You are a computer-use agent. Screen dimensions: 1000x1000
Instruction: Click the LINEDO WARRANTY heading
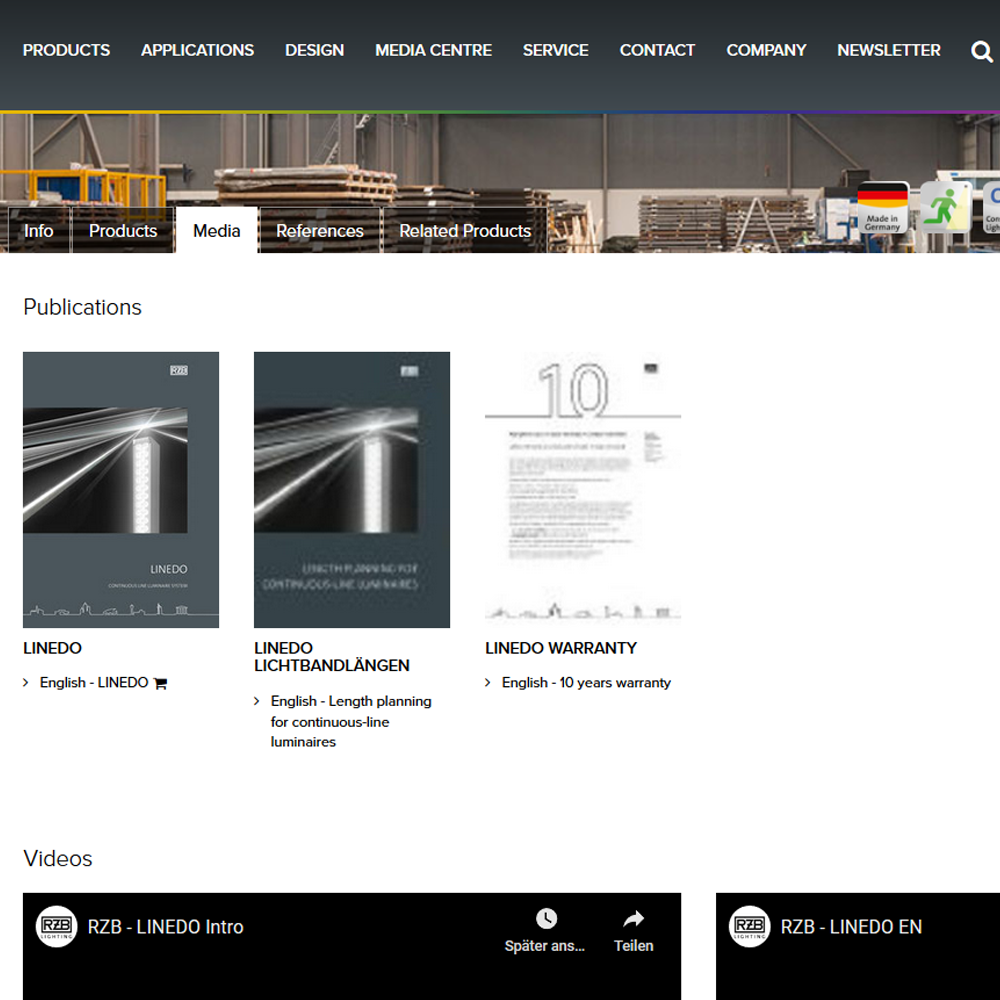click(561, 648)
